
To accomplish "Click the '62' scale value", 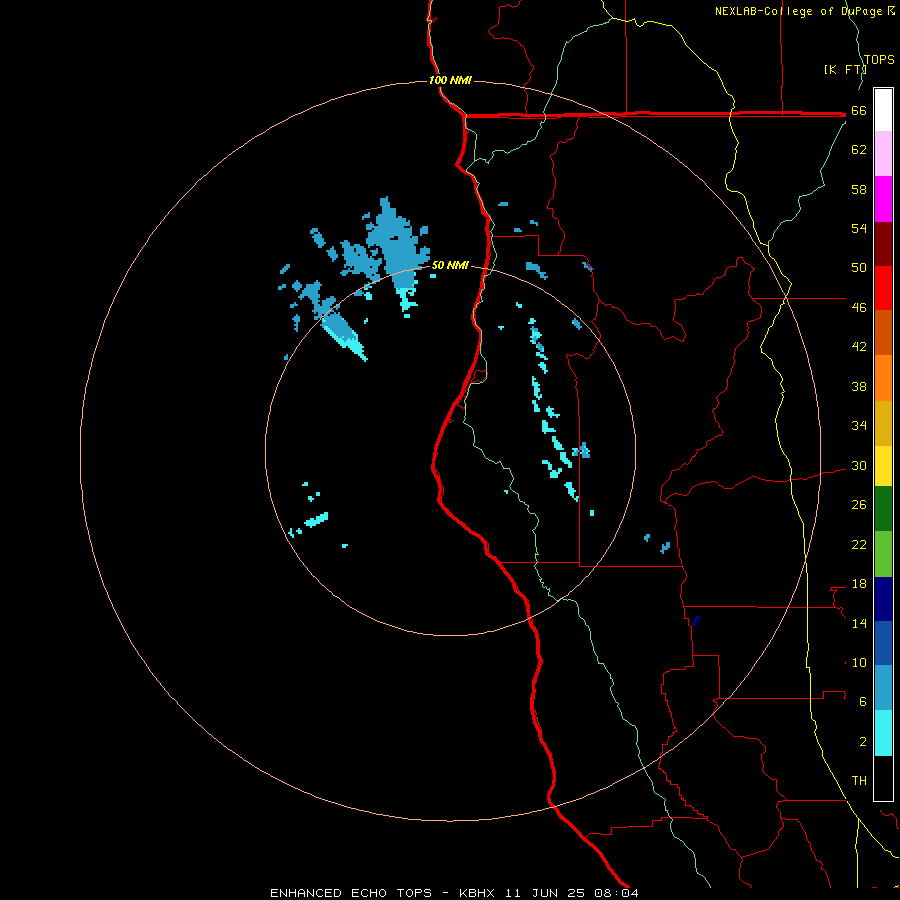I will click(x=859, y=150).
